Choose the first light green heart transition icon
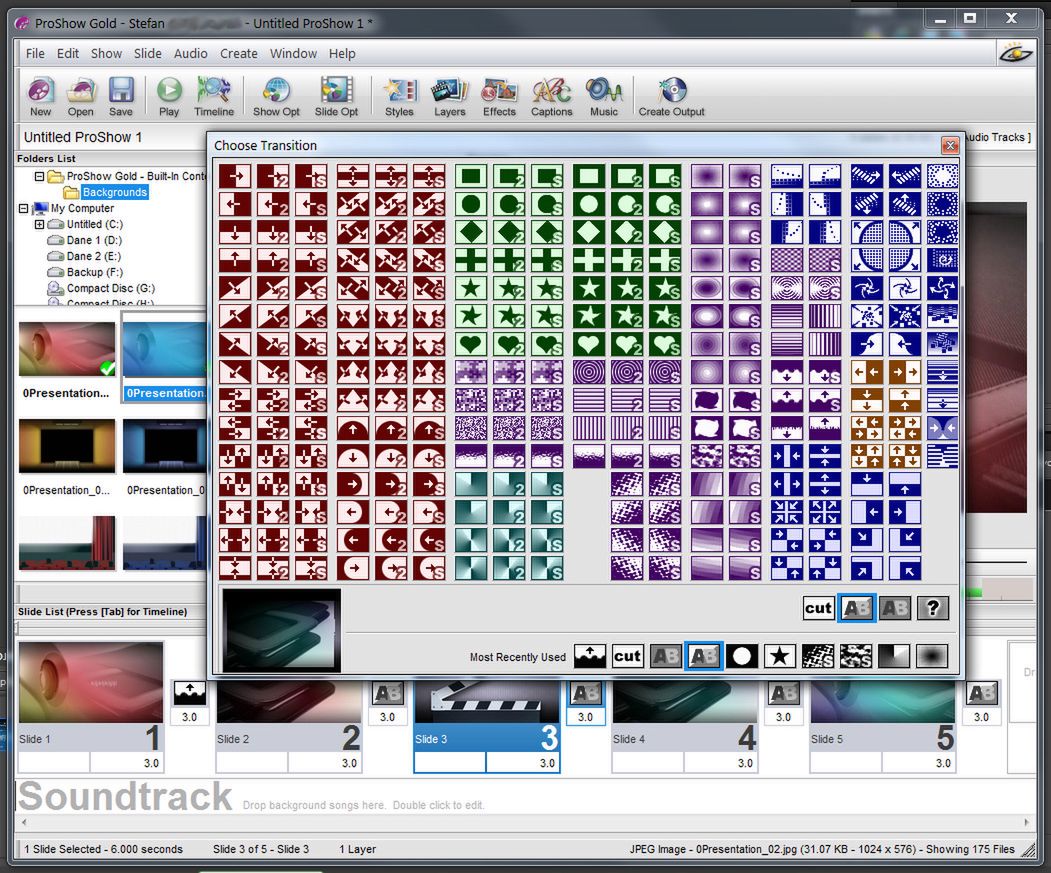This screenshot has height=873, width=1051. tap(471, 344)
